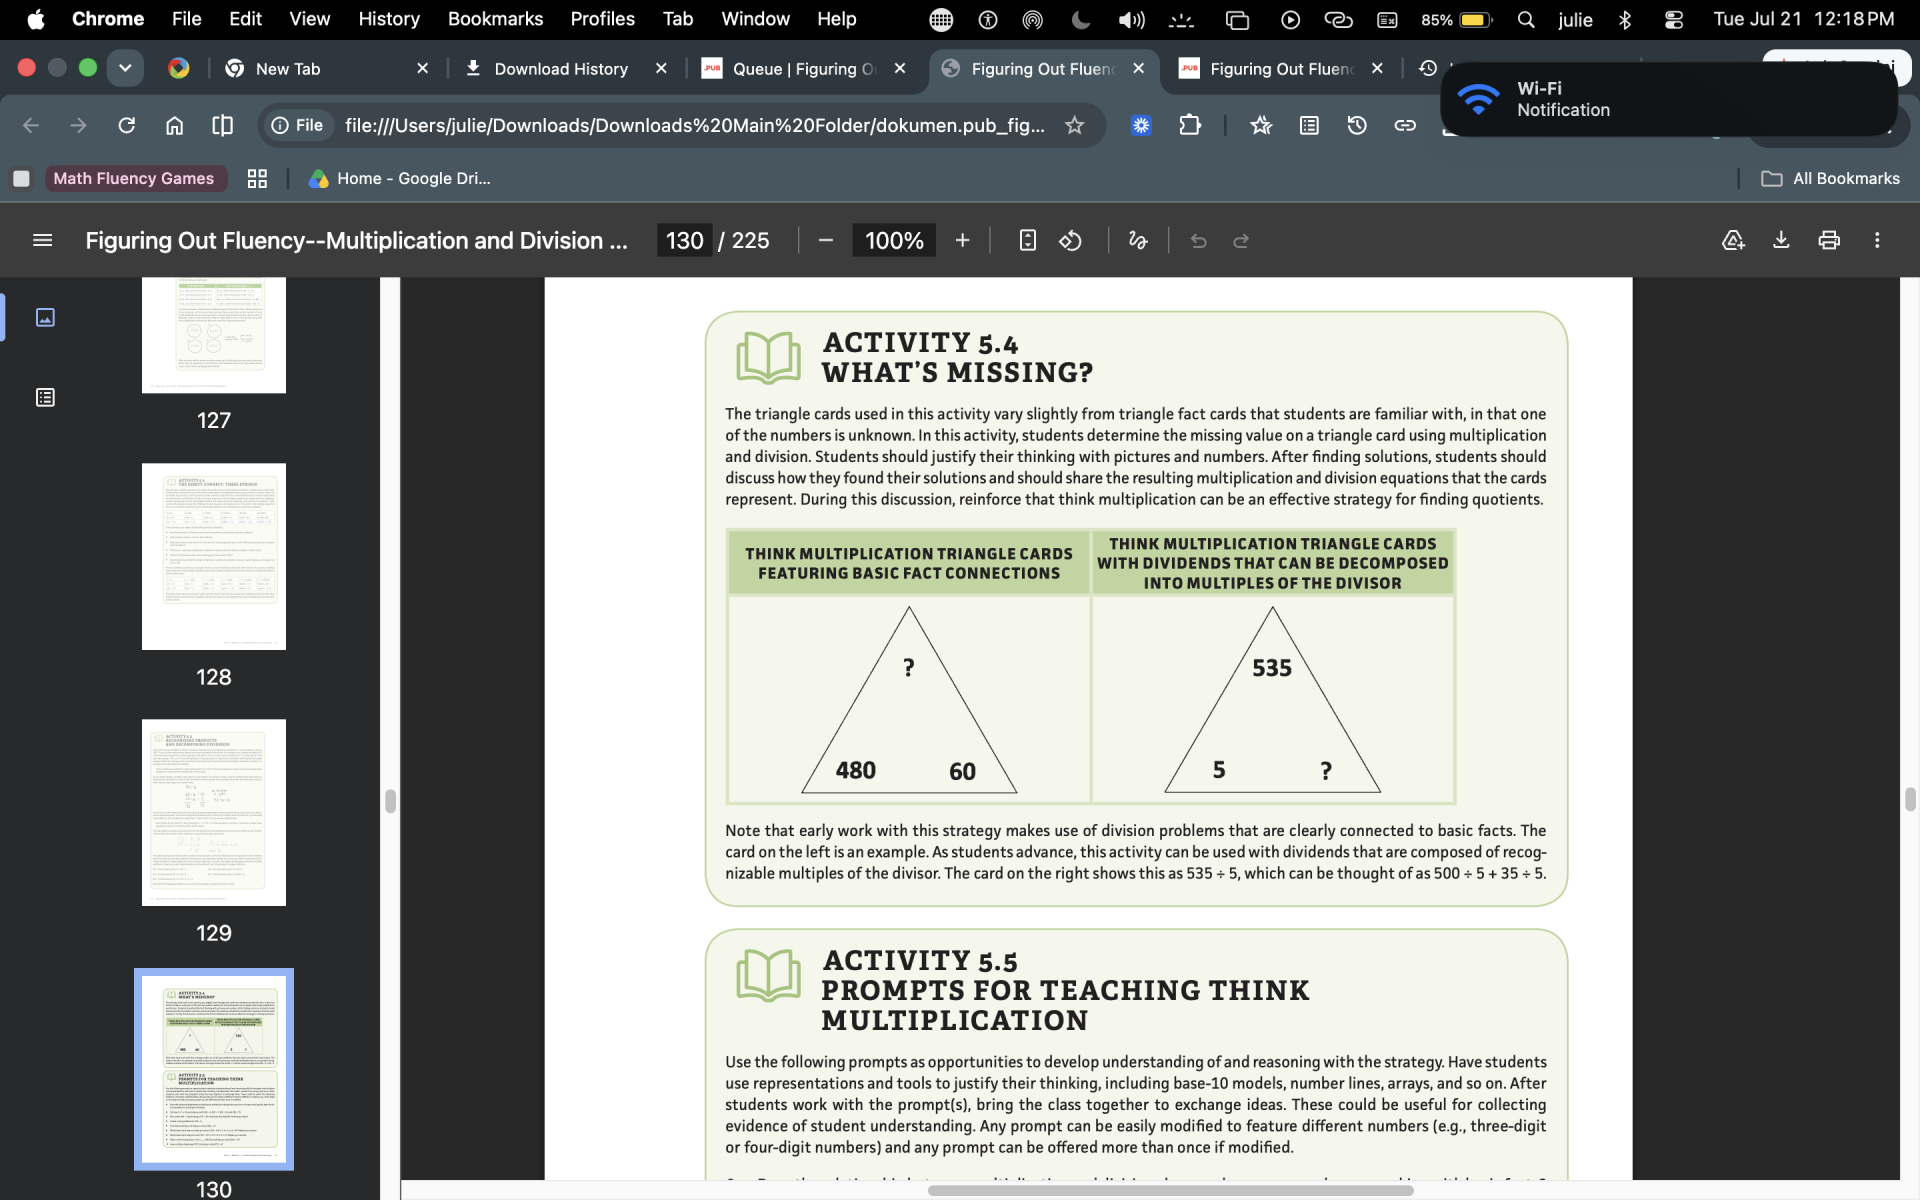Click the page number input field
Screen dimensions: 1920x1200
(x=685, y=240)
